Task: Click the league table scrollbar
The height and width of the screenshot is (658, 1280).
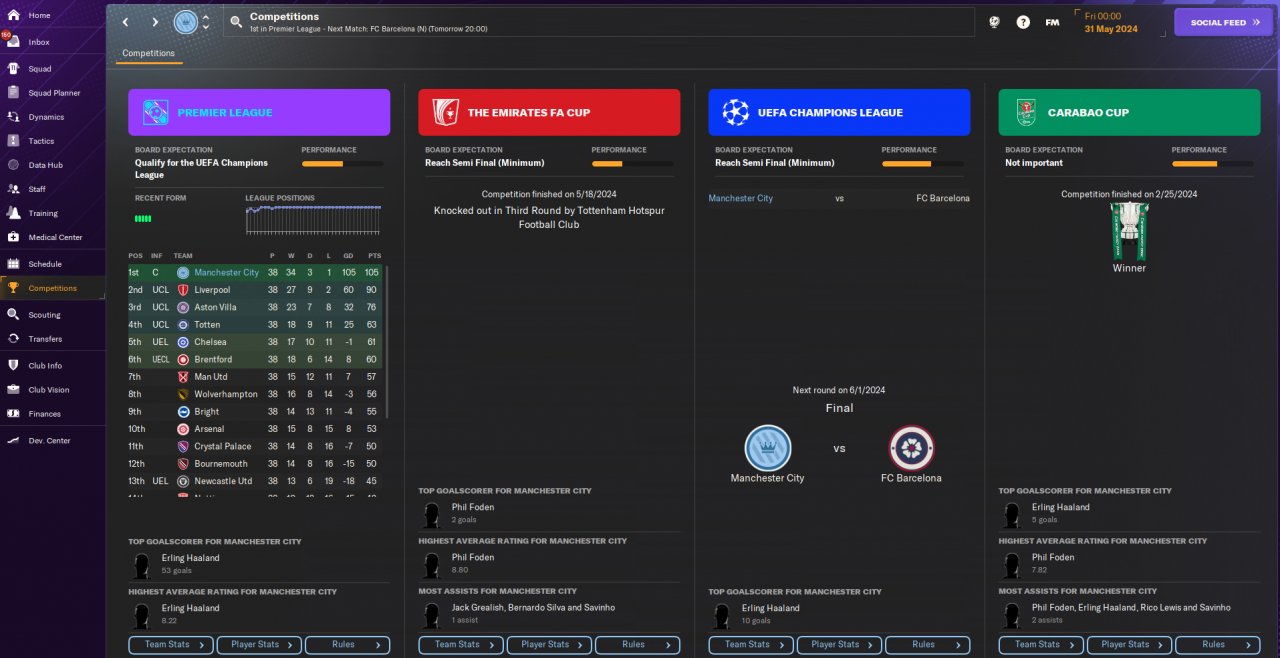Action: click(386, 340)
